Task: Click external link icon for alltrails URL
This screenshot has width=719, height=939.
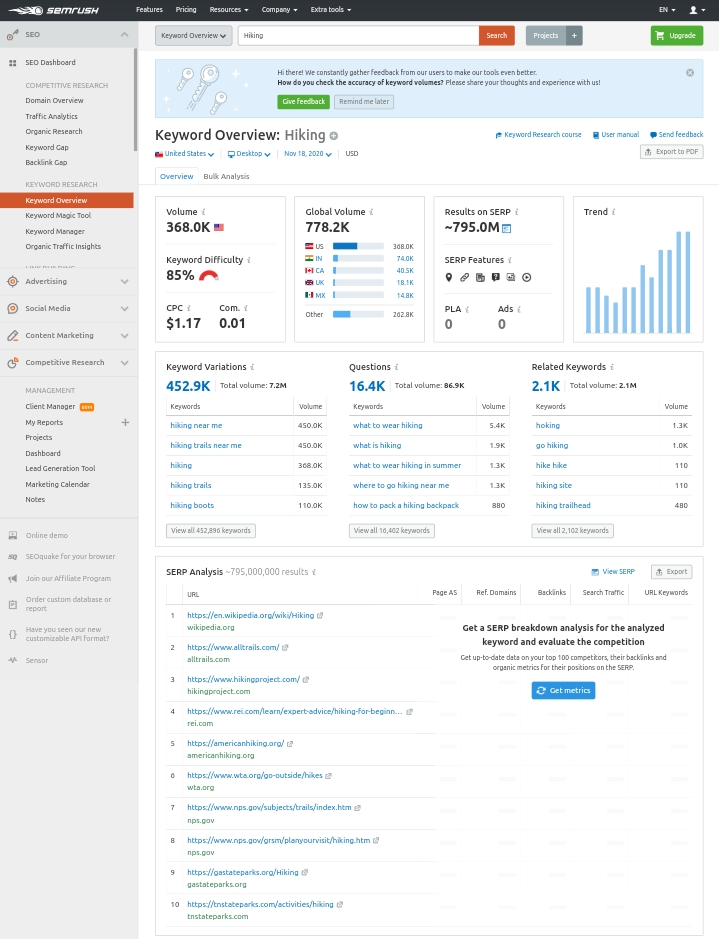Action: pyautogui.click(x=285, y=647)
